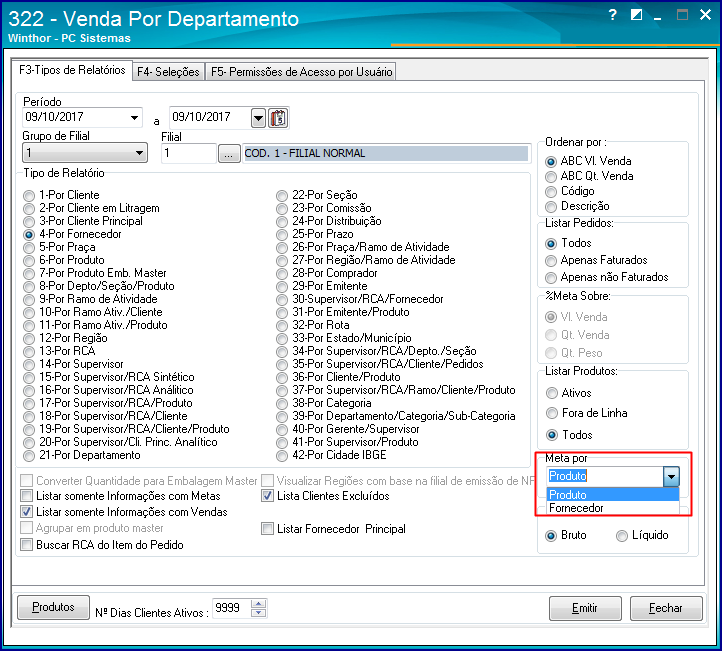Click the help question mark icon
Image resolution: width=722 pixels, height=651 pixels.
pos(612,15)
